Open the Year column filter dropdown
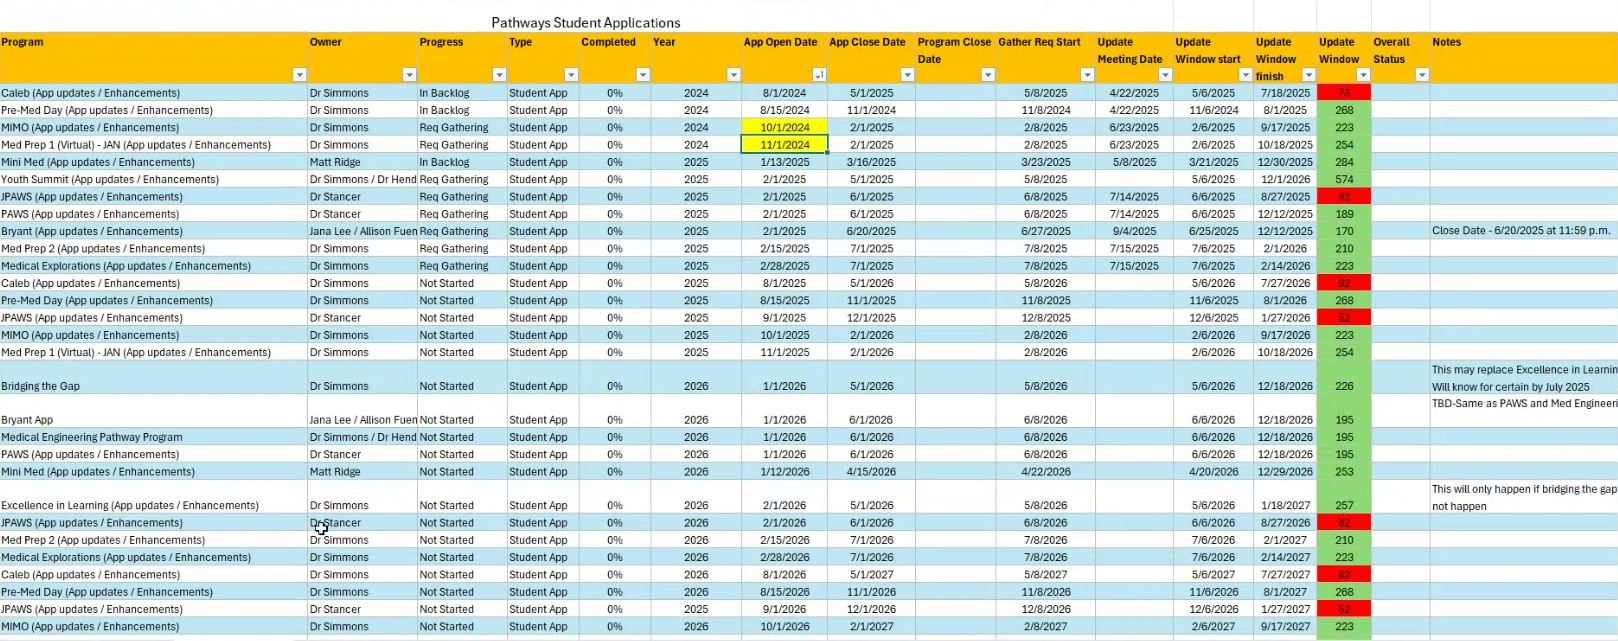Viewport: 1618px width, 641px height. click(733, 75)
